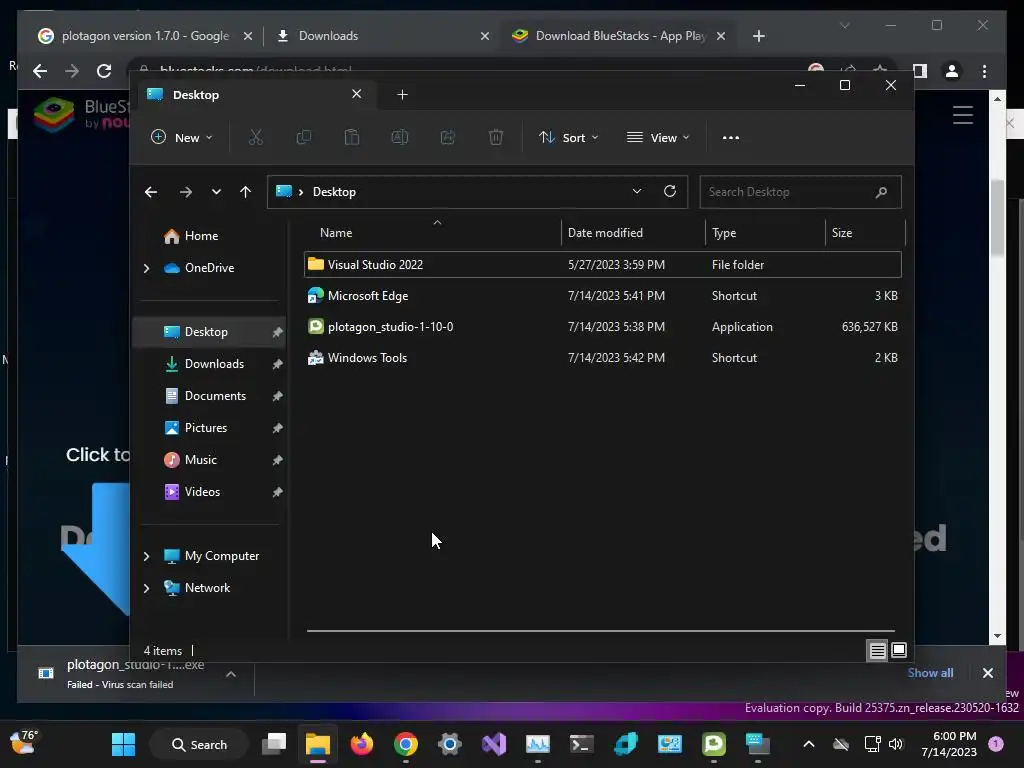Viewport: 1024px width, 768px height.
Task: Open download item options chevron
Action: point(231,674)
